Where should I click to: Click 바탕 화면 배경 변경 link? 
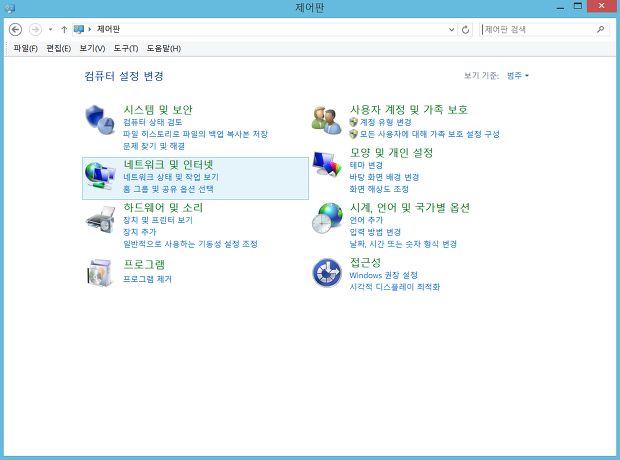384,177
